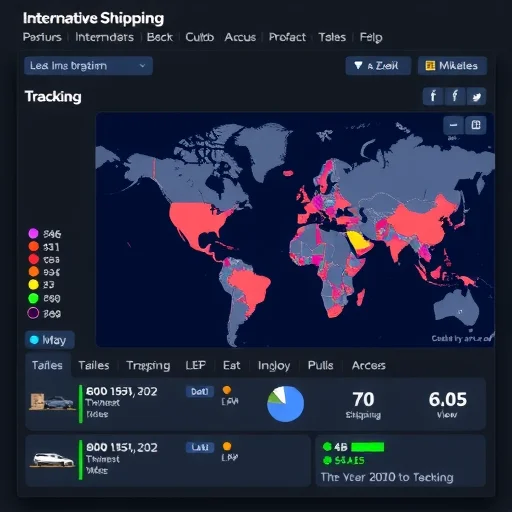Share via the Twitter bird icon
This screenshot has height=512, width=512.
pyautogui.click(x=476, y=97)
